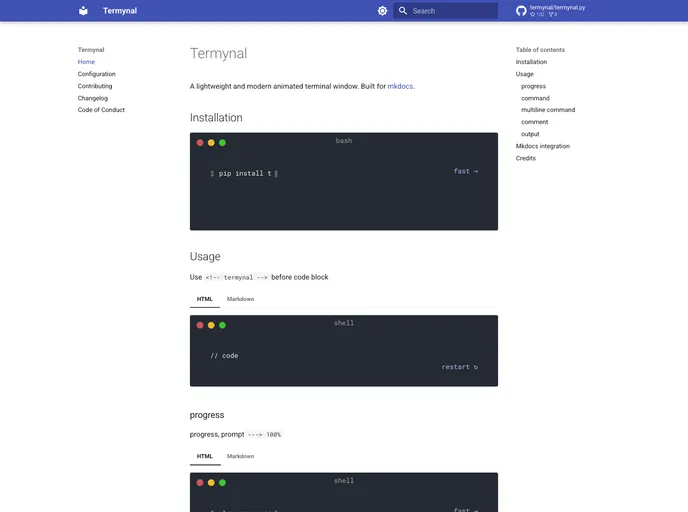Image resolution: width=688 pixels, height=512 pixels.
Task: Click the Termynal page main heading
Action: (x=219, y=54)
